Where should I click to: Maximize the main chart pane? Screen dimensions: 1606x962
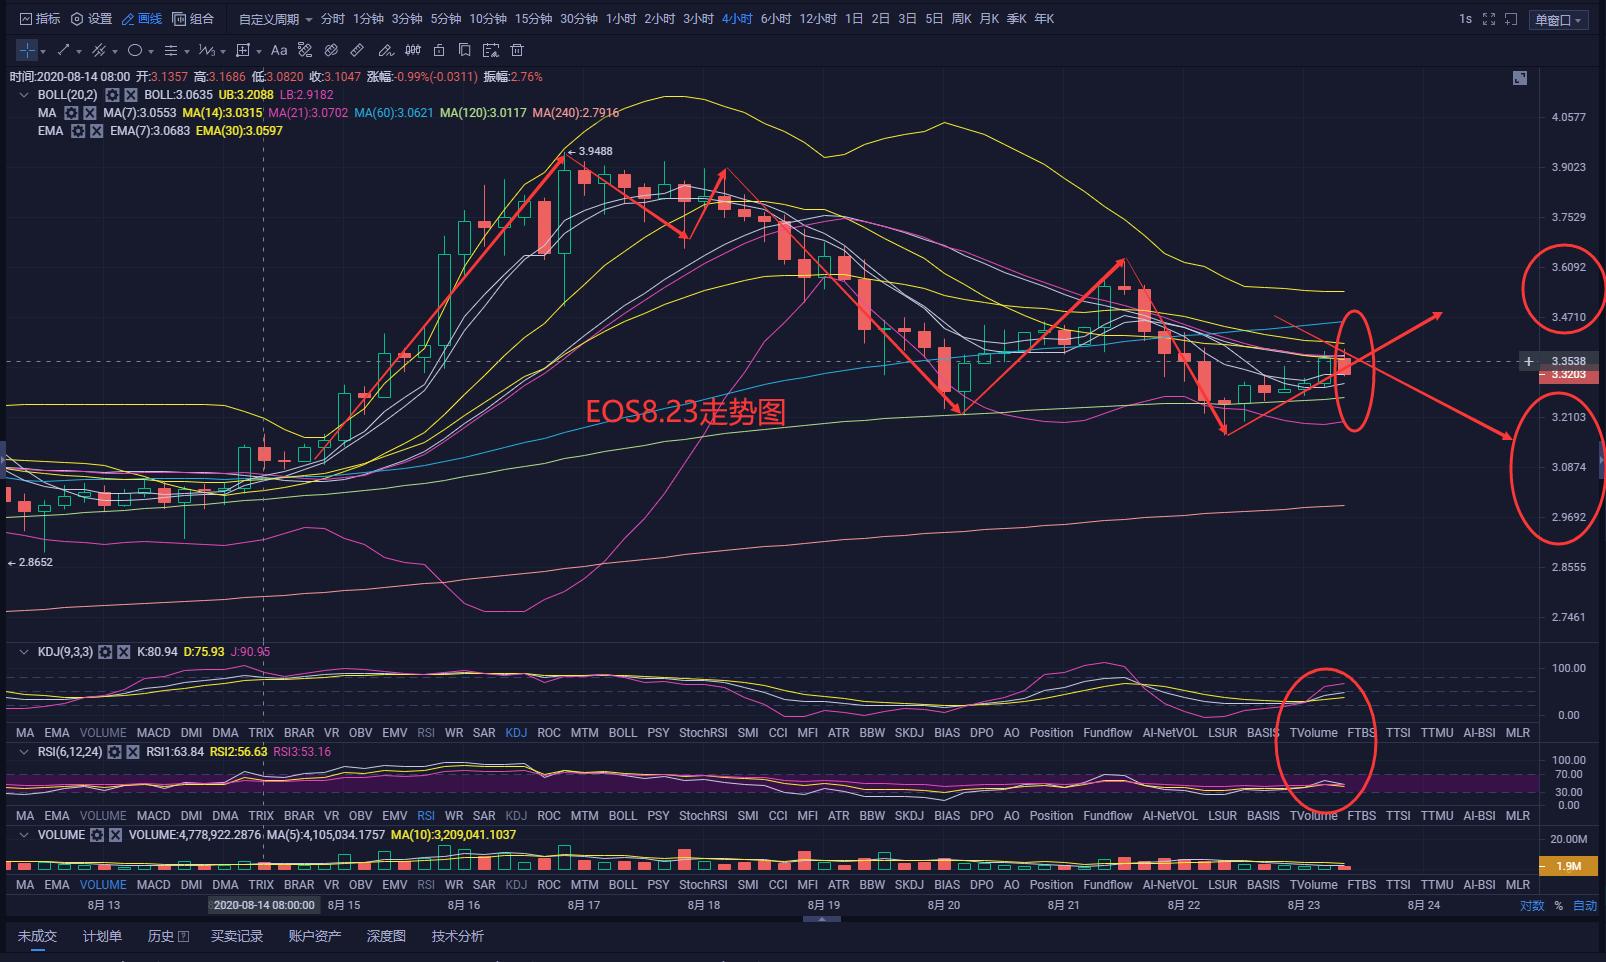click(1520, 78)
